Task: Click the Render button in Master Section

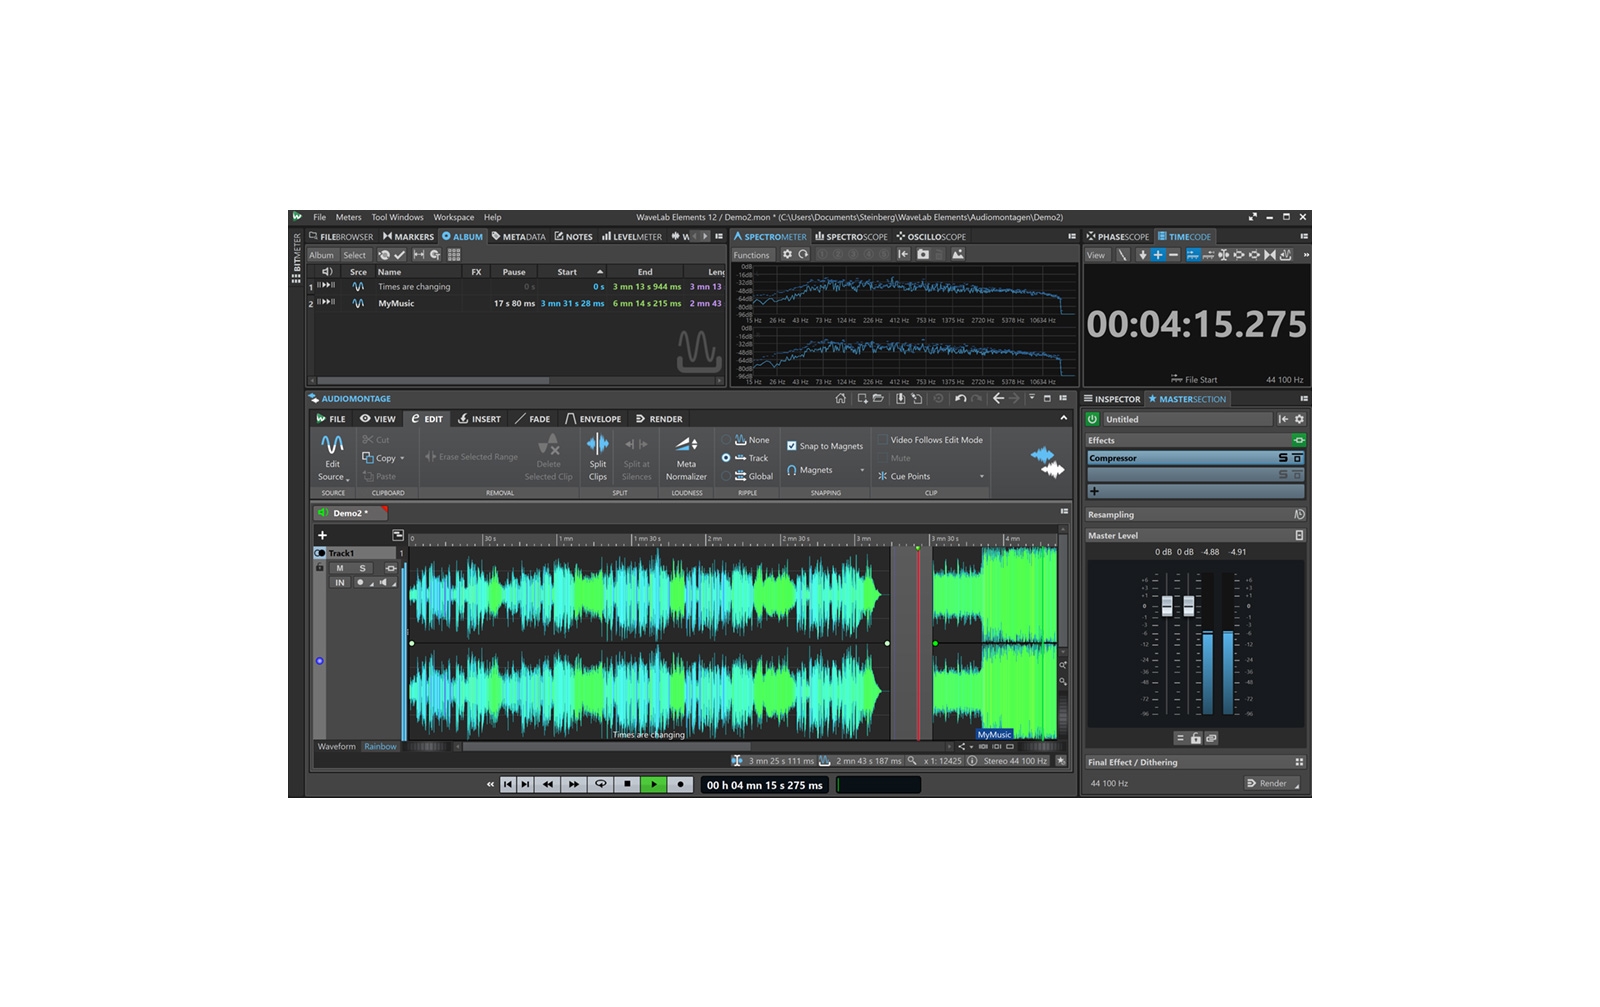Action: pos(1272,783)
